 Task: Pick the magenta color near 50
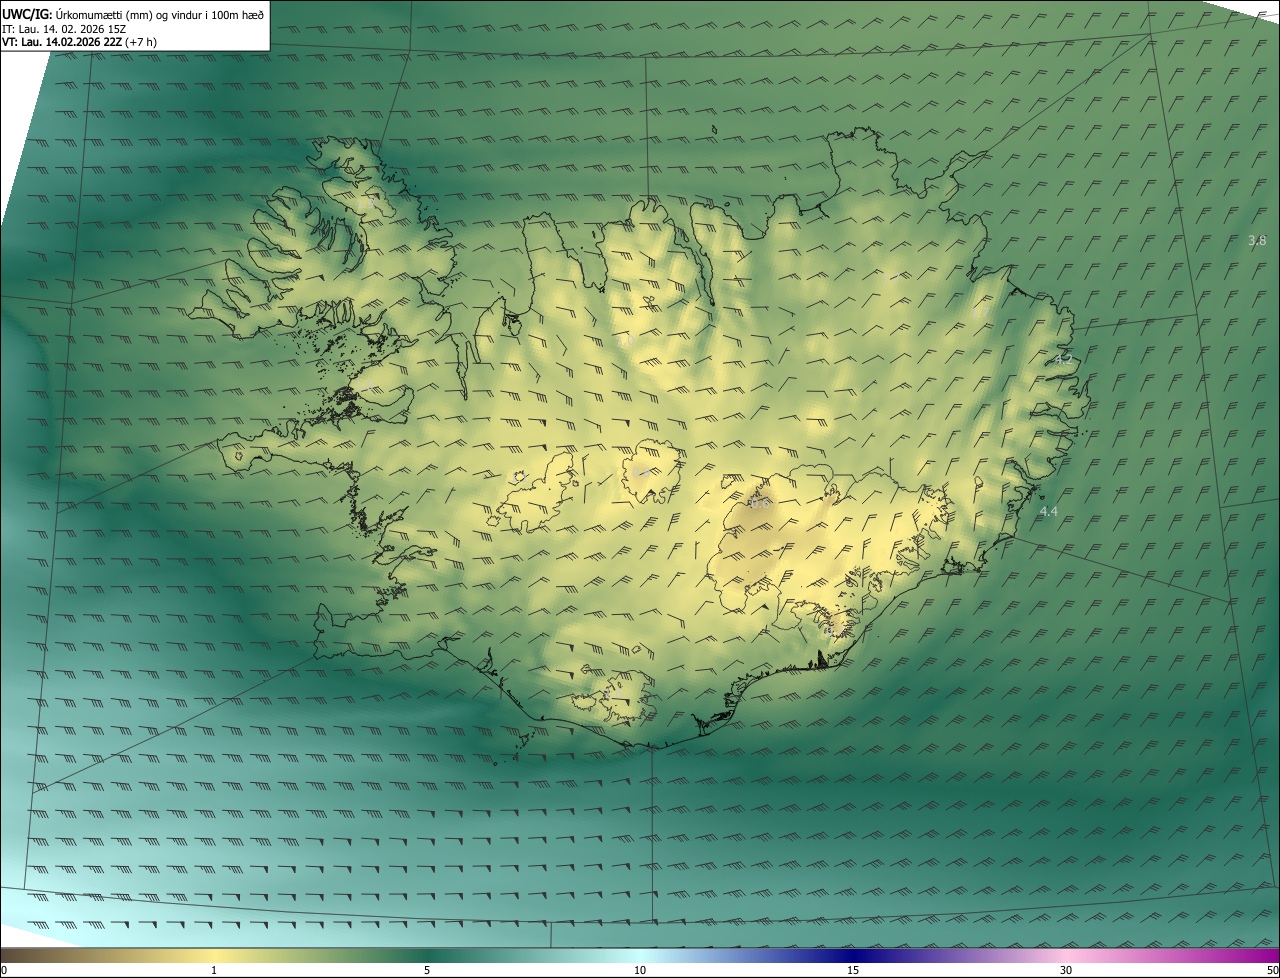click(1268, 955)
